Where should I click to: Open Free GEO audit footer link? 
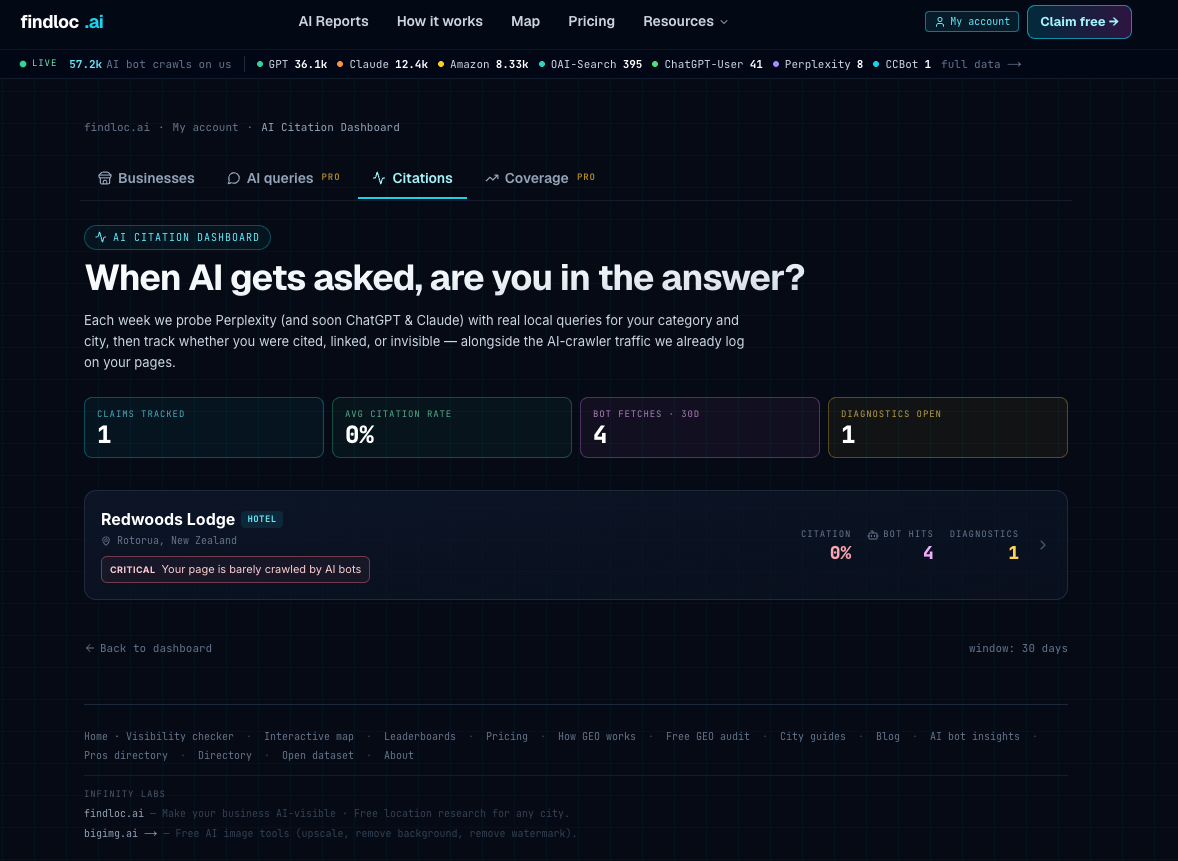click(x=708, y=736)
